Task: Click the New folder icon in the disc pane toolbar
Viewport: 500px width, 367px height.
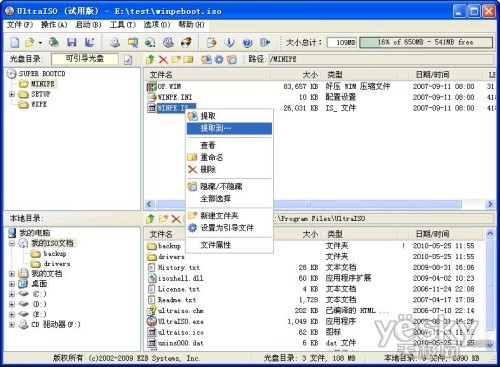Action: 176,59
